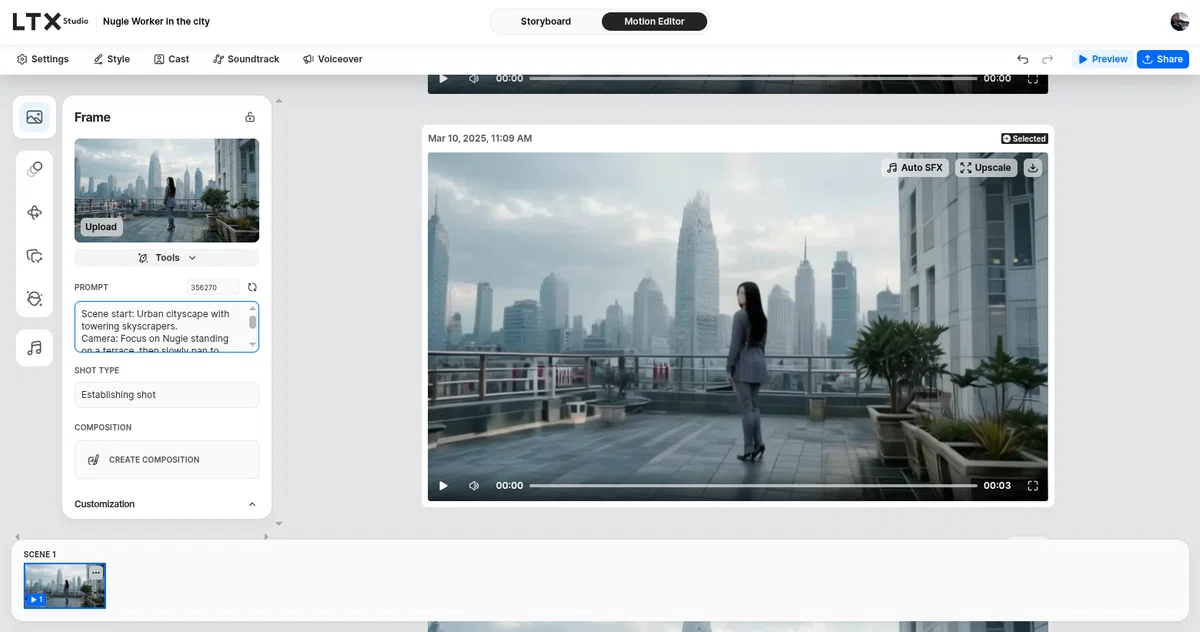Expand the Tools dropdown
The image size is (1200, 632).
click(x=167, y=258)
